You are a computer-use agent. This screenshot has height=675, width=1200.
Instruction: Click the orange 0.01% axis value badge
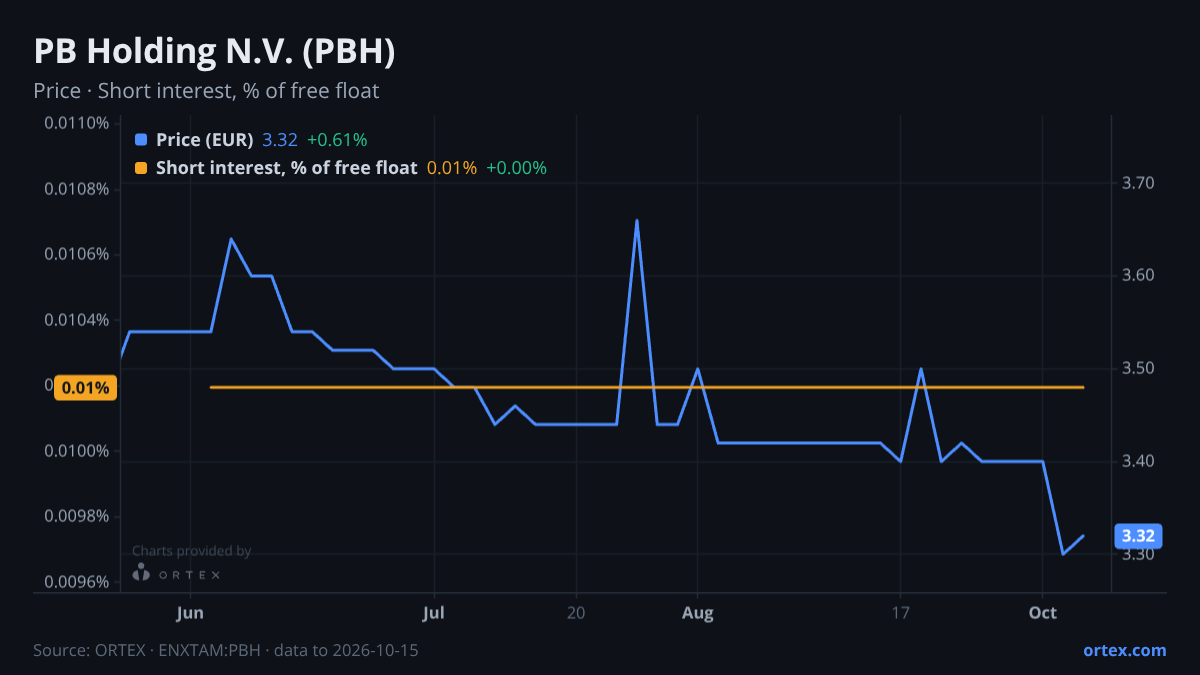coord(86,388)
